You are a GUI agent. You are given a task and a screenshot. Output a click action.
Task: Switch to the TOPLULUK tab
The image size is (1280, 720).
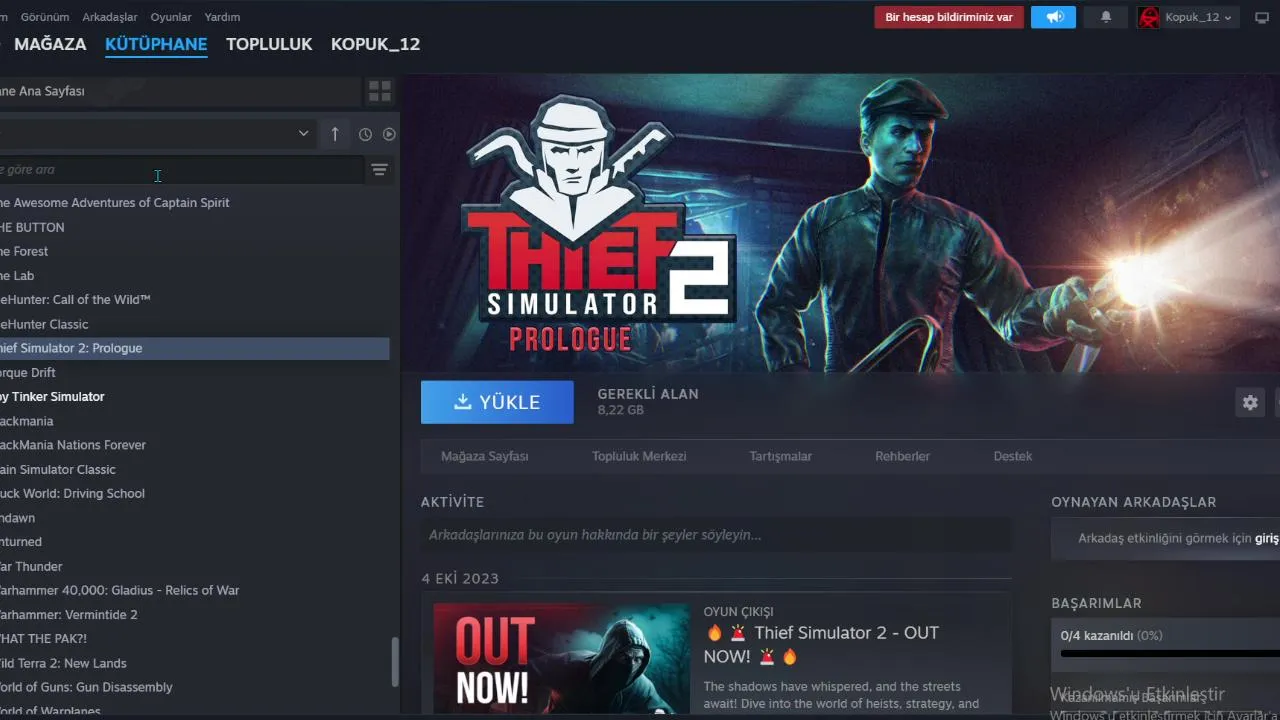[269, 44]
